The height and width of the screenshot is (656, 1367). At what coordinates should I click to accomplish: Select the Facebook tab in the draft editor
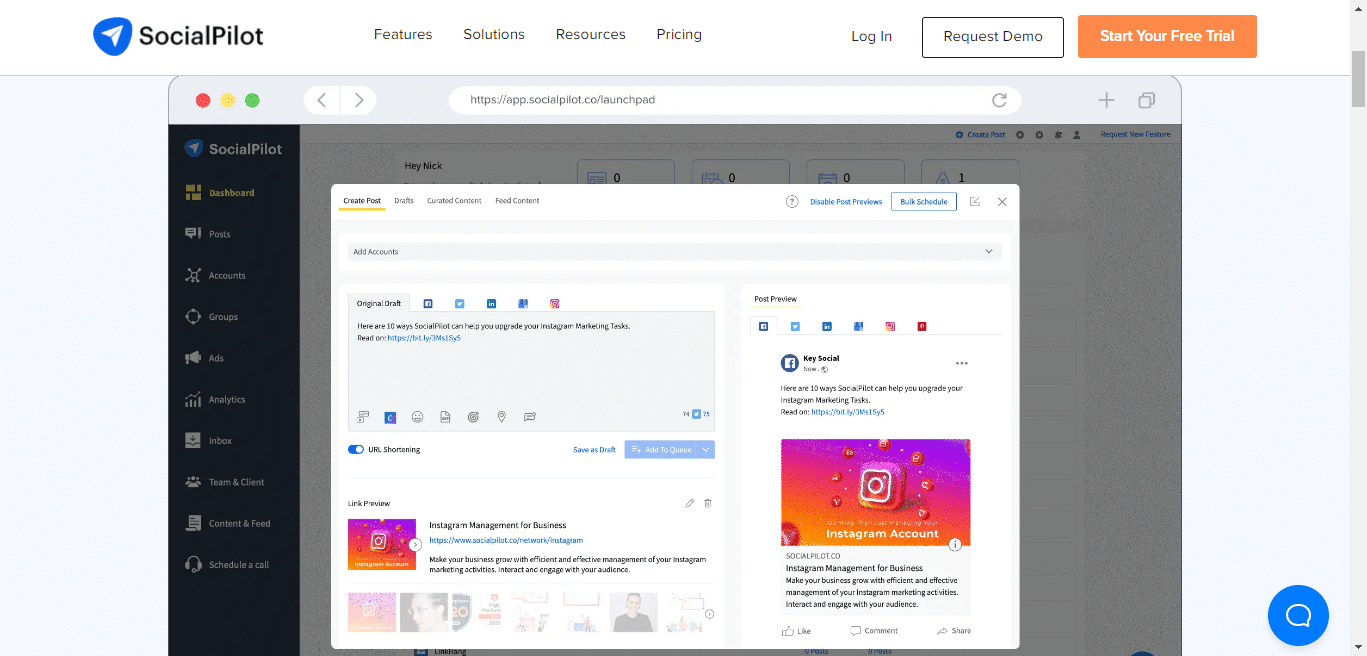(428, 303)
